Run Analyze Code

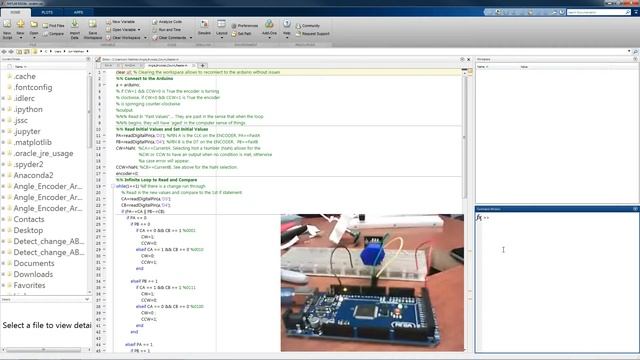coord(167,22)
